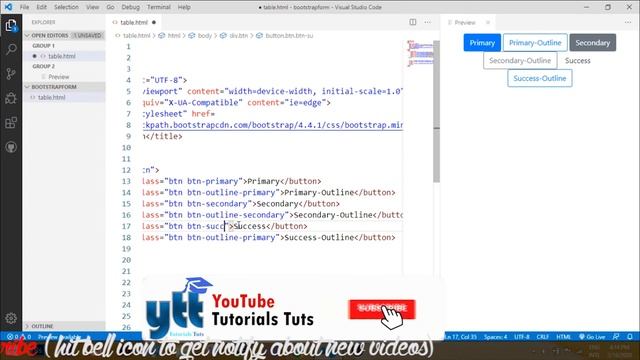This screenshot has height=360, width=640.
Task: Click the VS Code logo icon
Action: click(x=8, y=7)
